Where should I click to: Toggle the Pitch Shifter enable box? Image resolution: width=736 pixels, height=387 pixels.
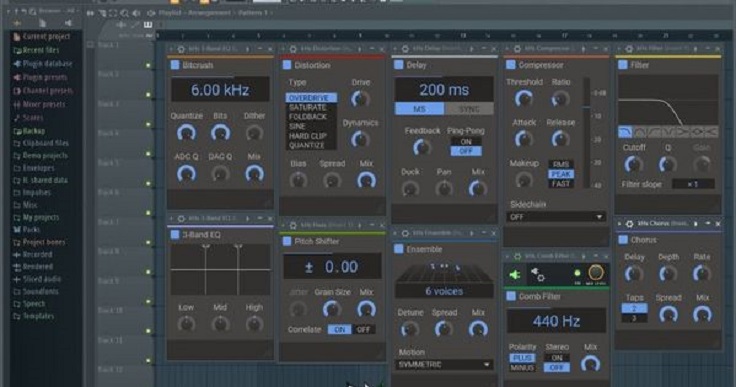[x=287, y=241]
